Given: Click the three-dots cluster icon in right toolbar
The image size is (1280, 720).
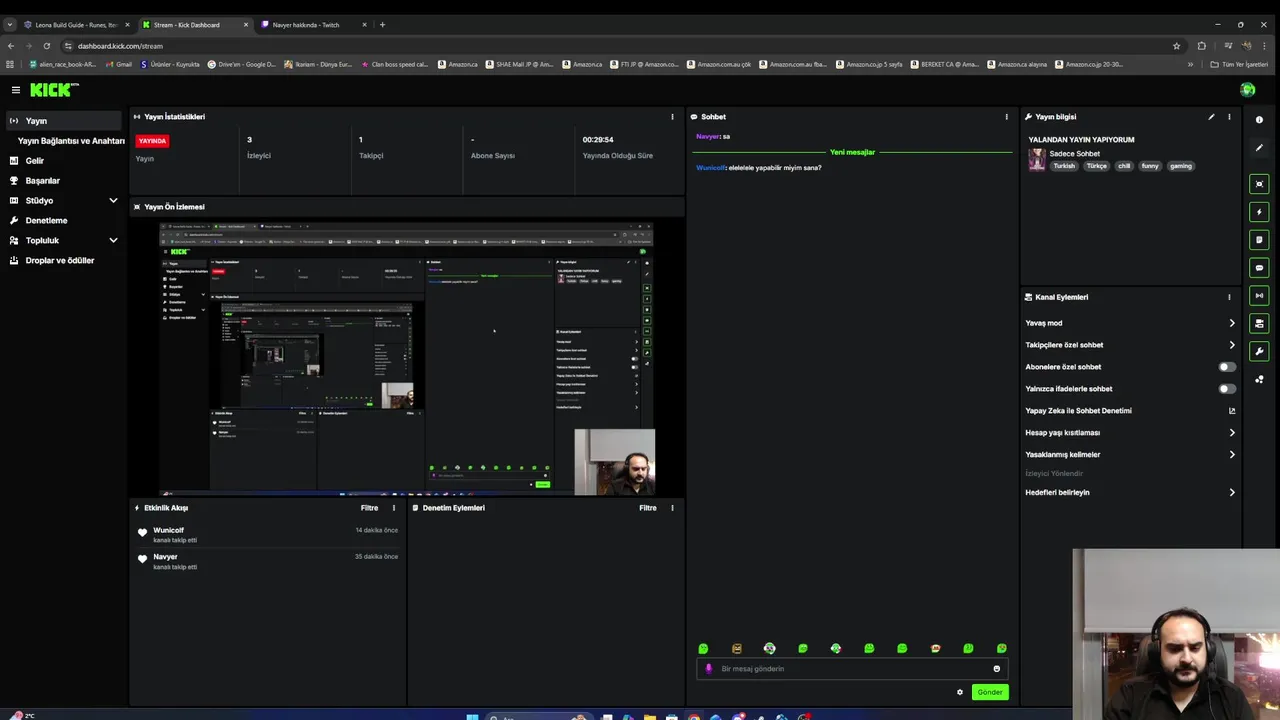Looking at the screenshot, I should (1259, 379).
